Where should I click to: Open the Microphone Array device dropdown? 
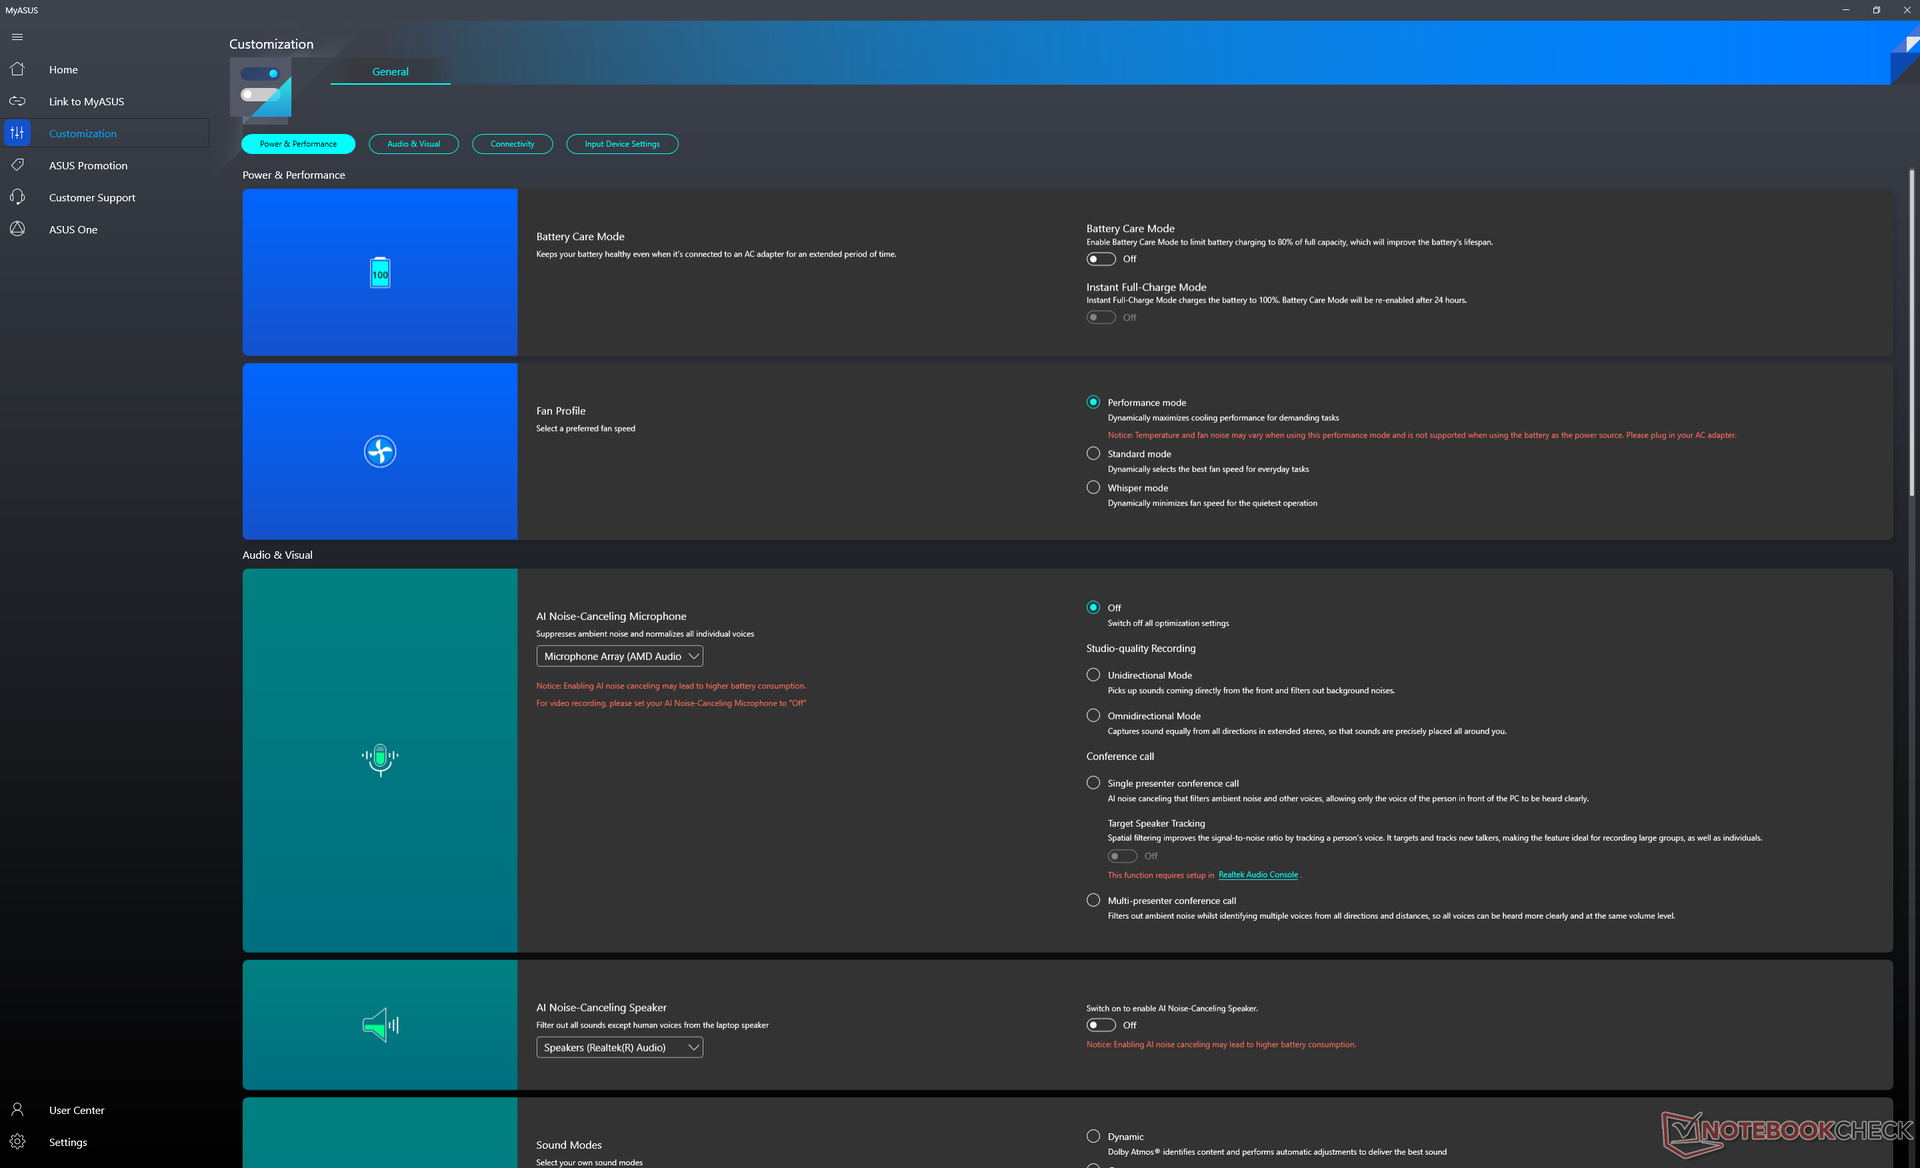click(619, 656)
